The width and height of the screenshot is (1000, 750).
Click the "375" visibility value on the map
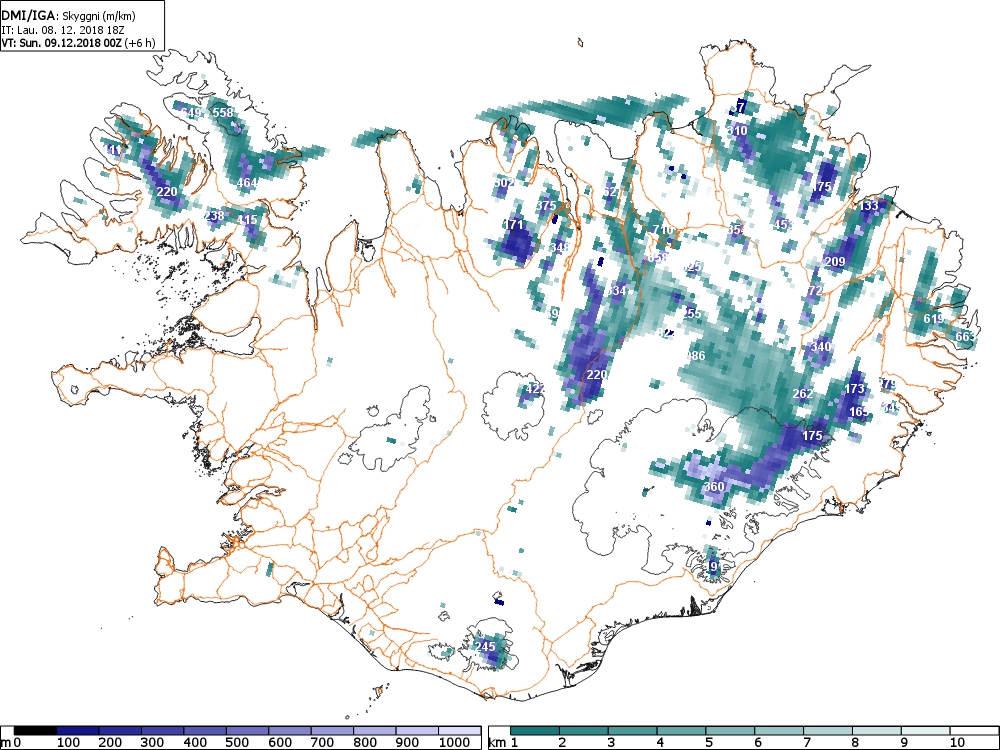(546, 205)
